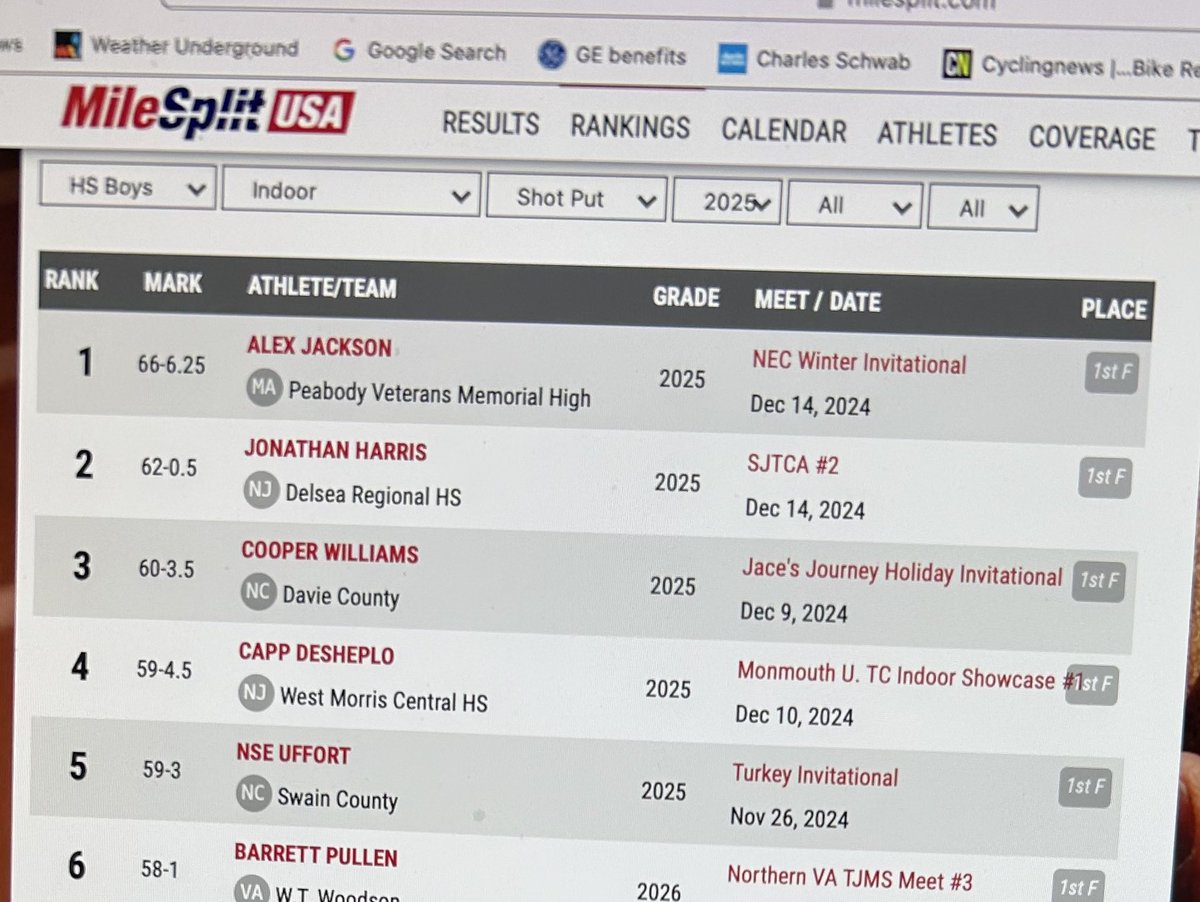Open the MileSplit USA logo home link

tap(207, 110)
